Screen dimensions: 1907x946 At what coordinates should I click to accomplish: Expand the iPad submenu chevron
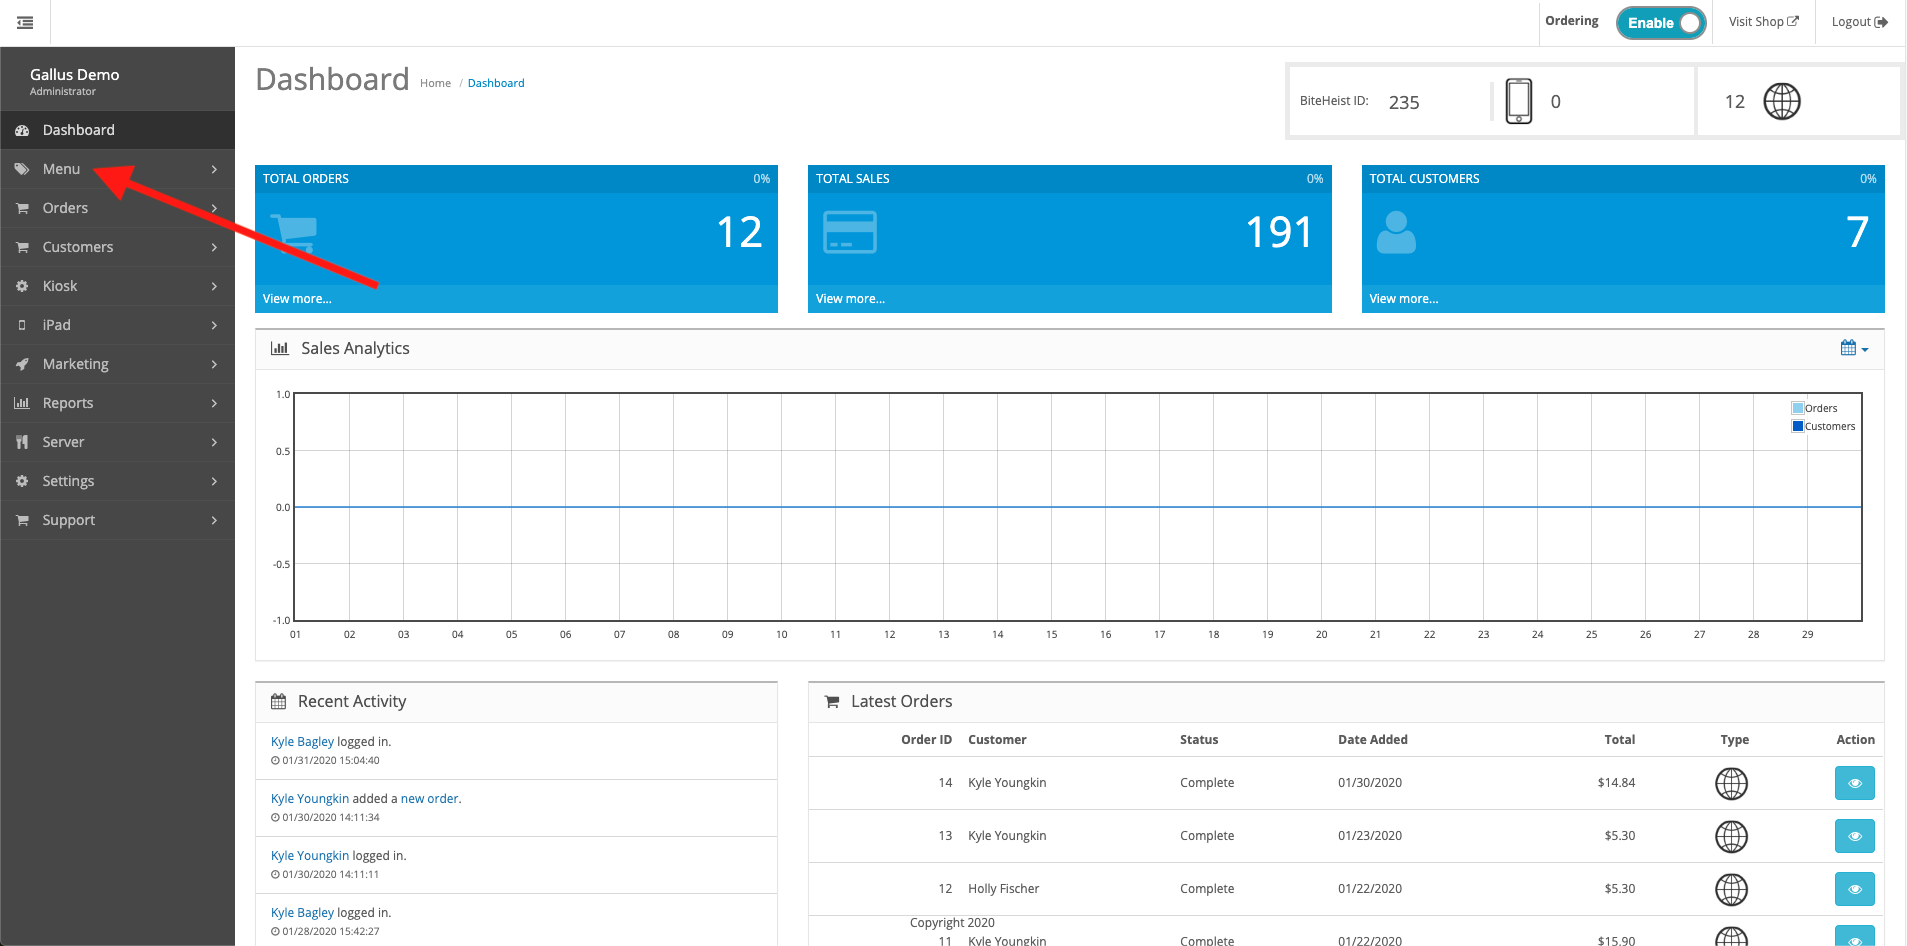click(214, 326)
